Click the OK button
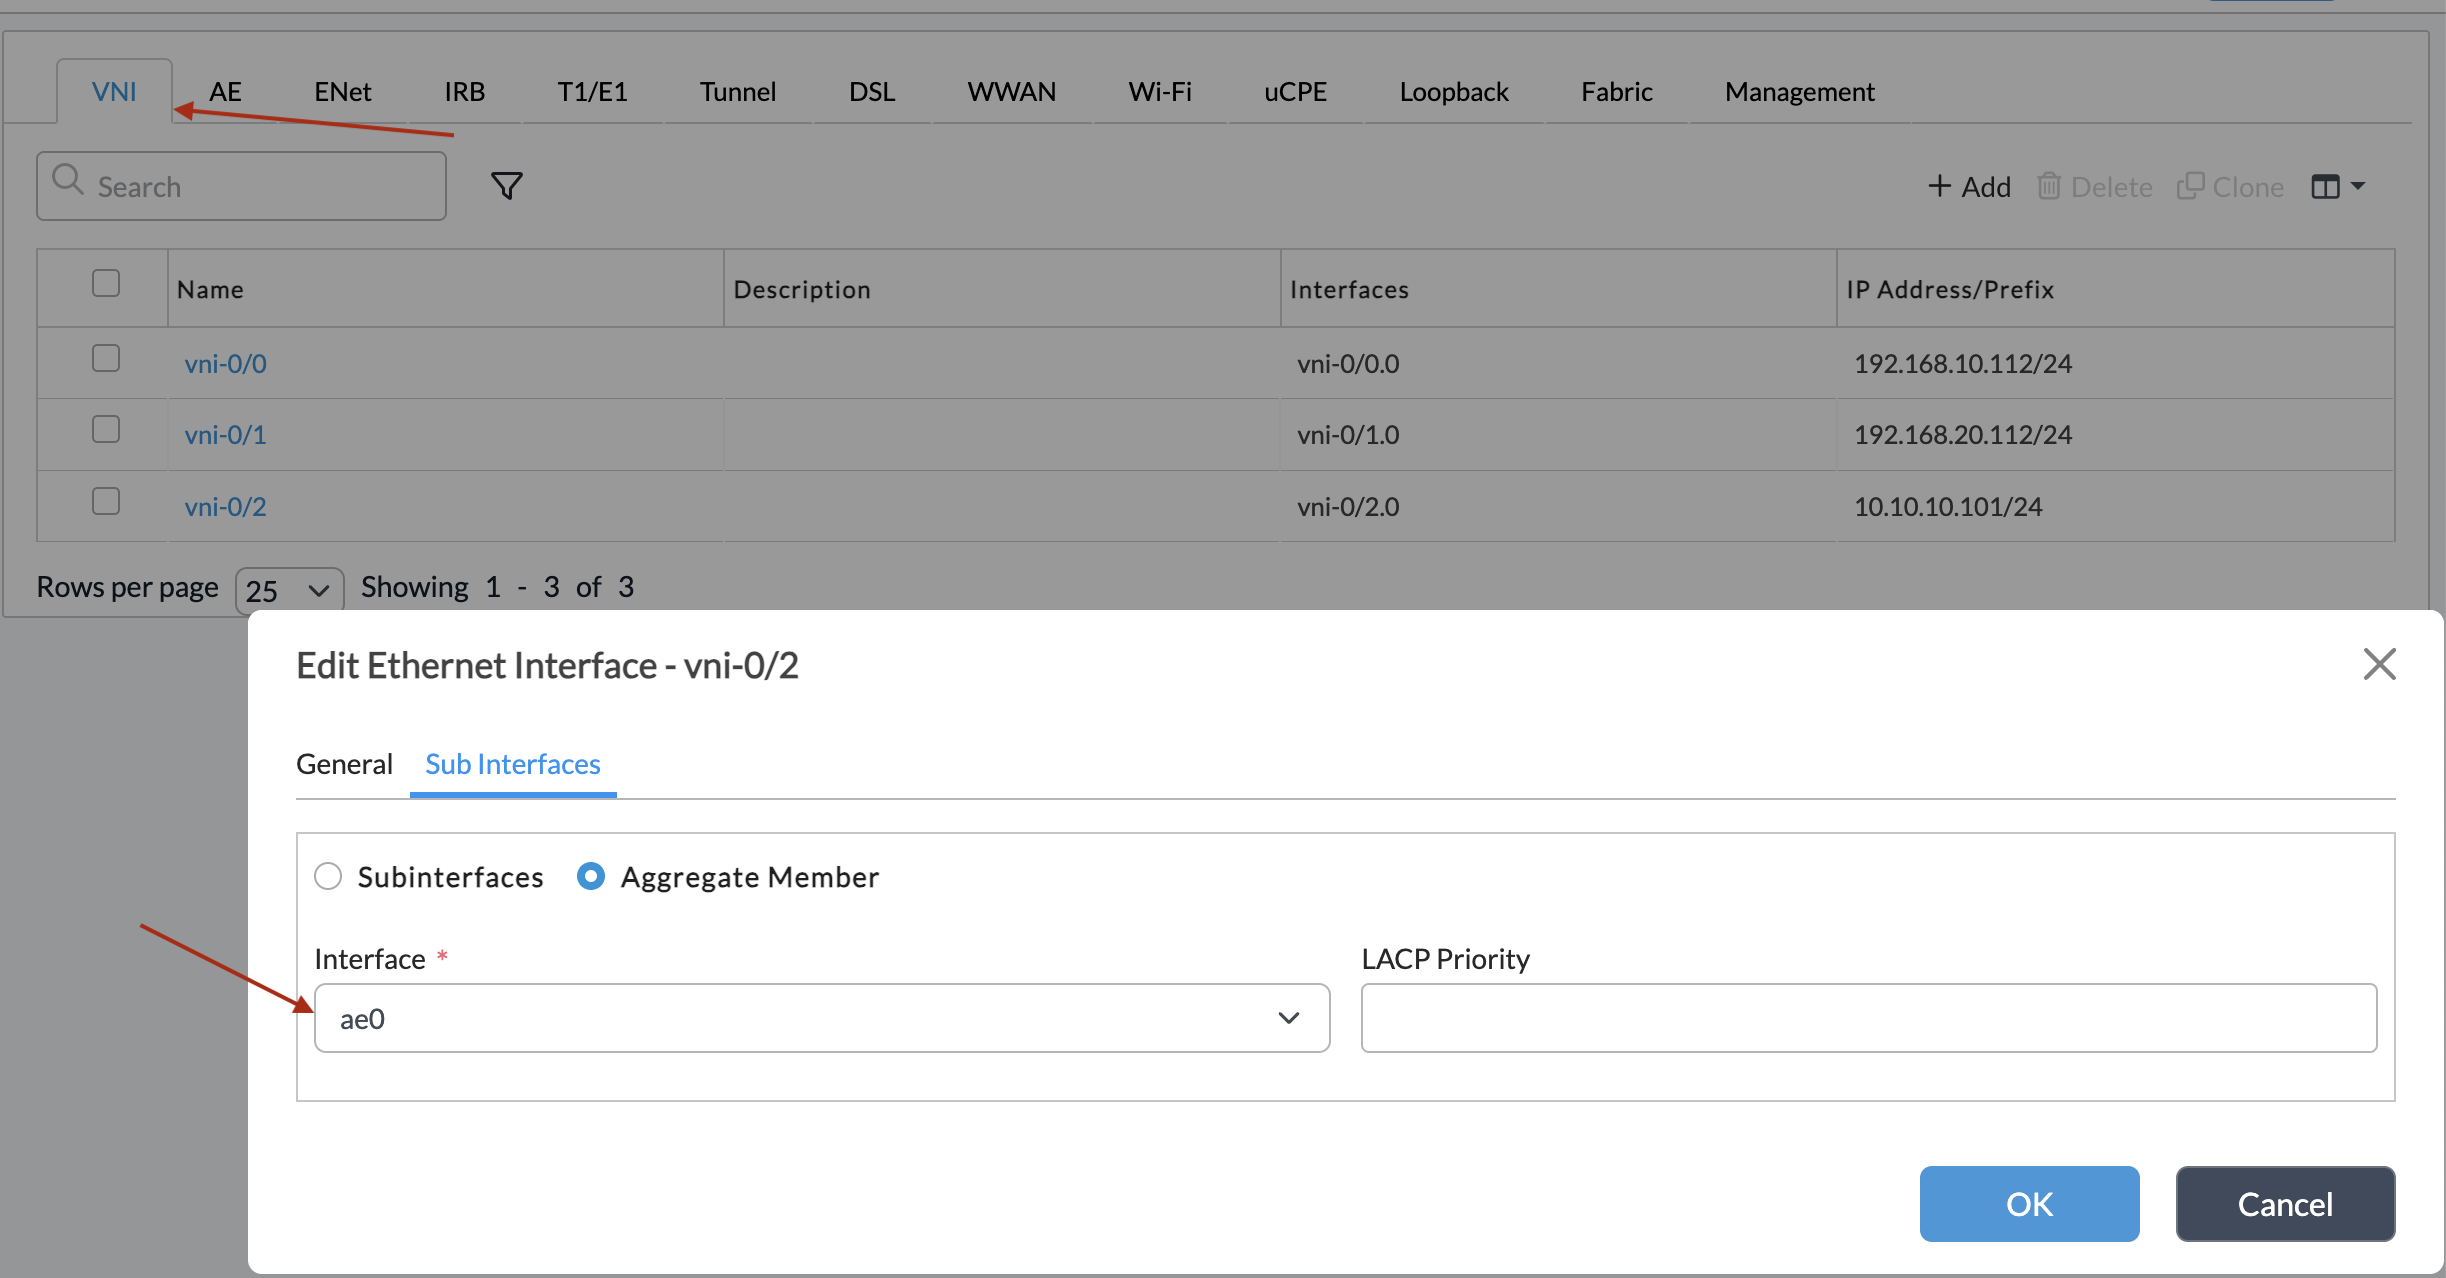The width and height of the screenshot is (2446, 1278). [x=2028, y=1204]
